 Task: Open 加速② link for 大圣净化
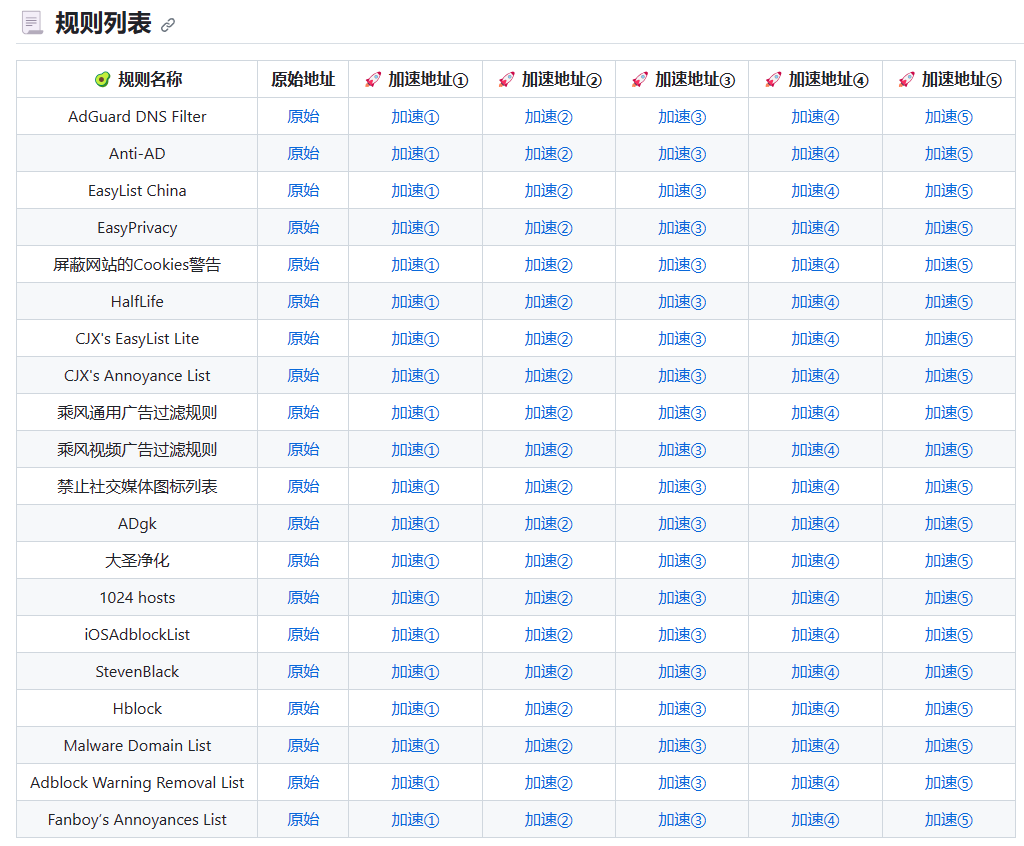[549, 561]
